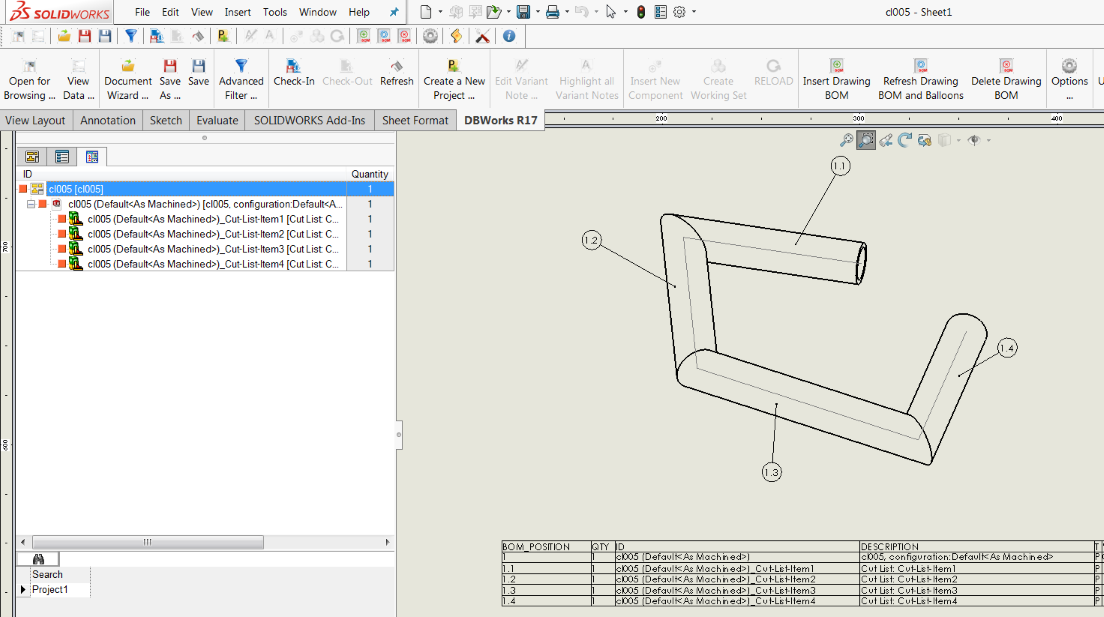Click the Advanced Filter button
Screen dimensions: 1104x617
[x=241, y=79]
